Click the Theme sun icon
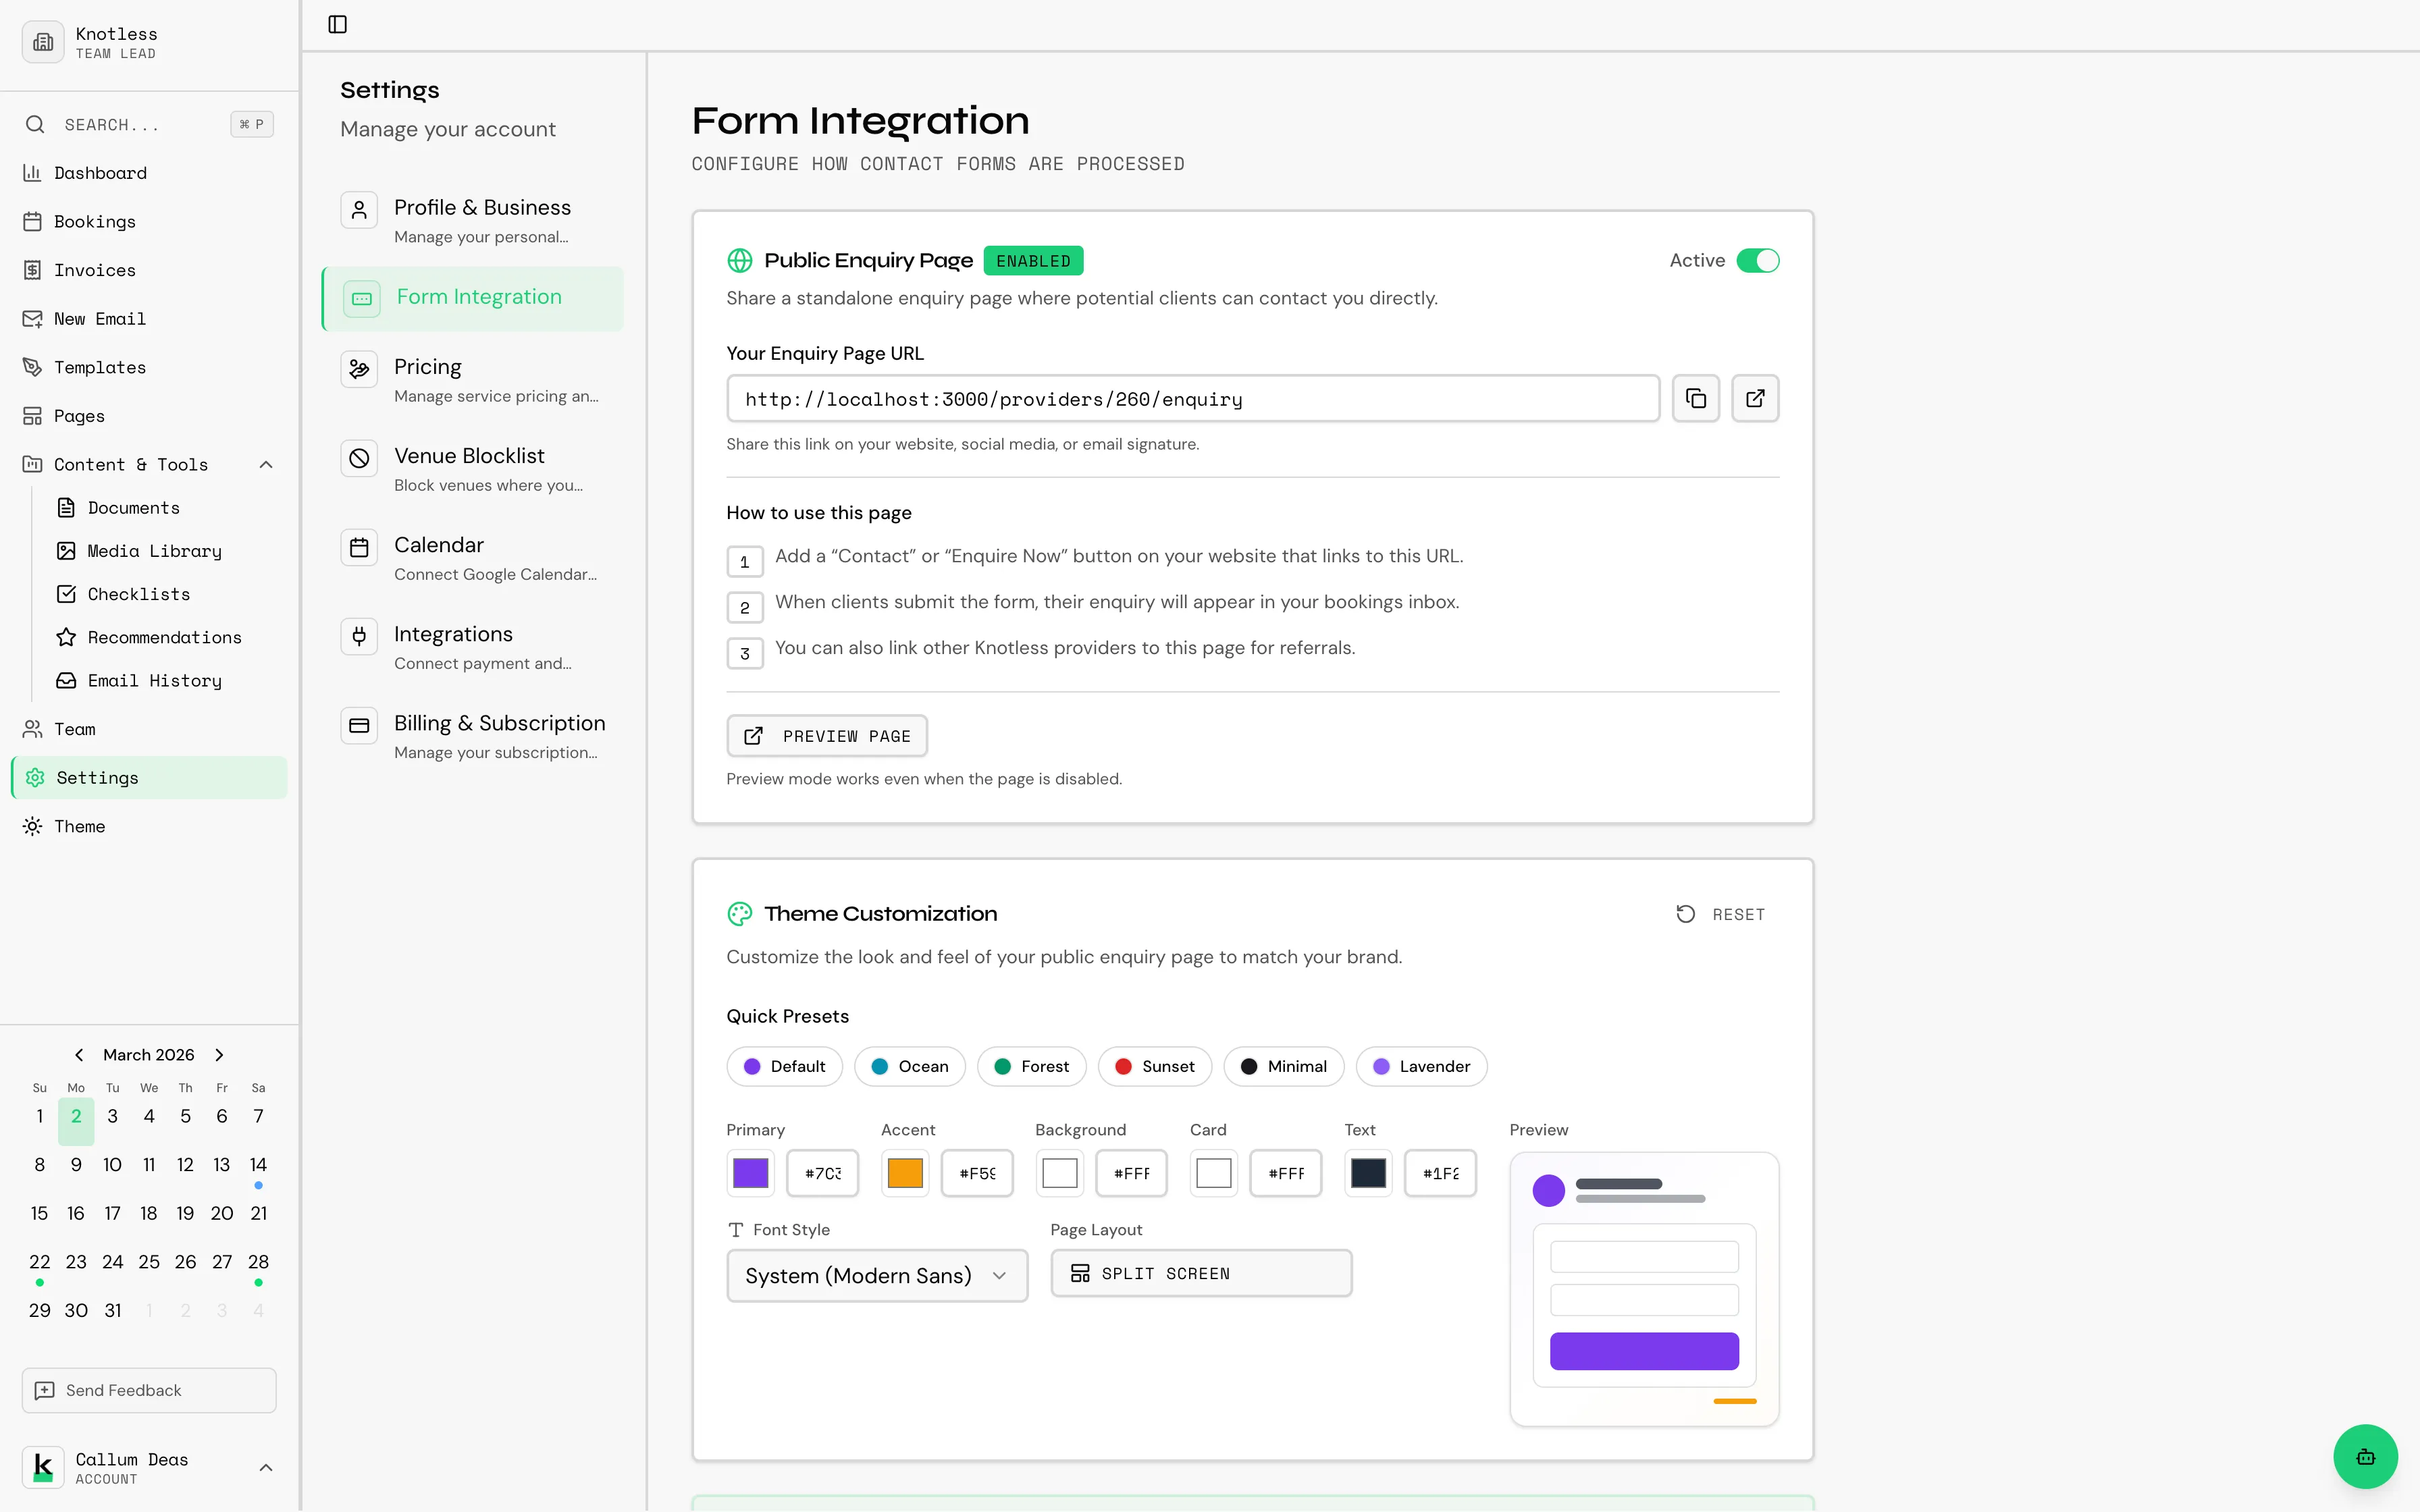2420x1512 pixels. pos(32,826)
